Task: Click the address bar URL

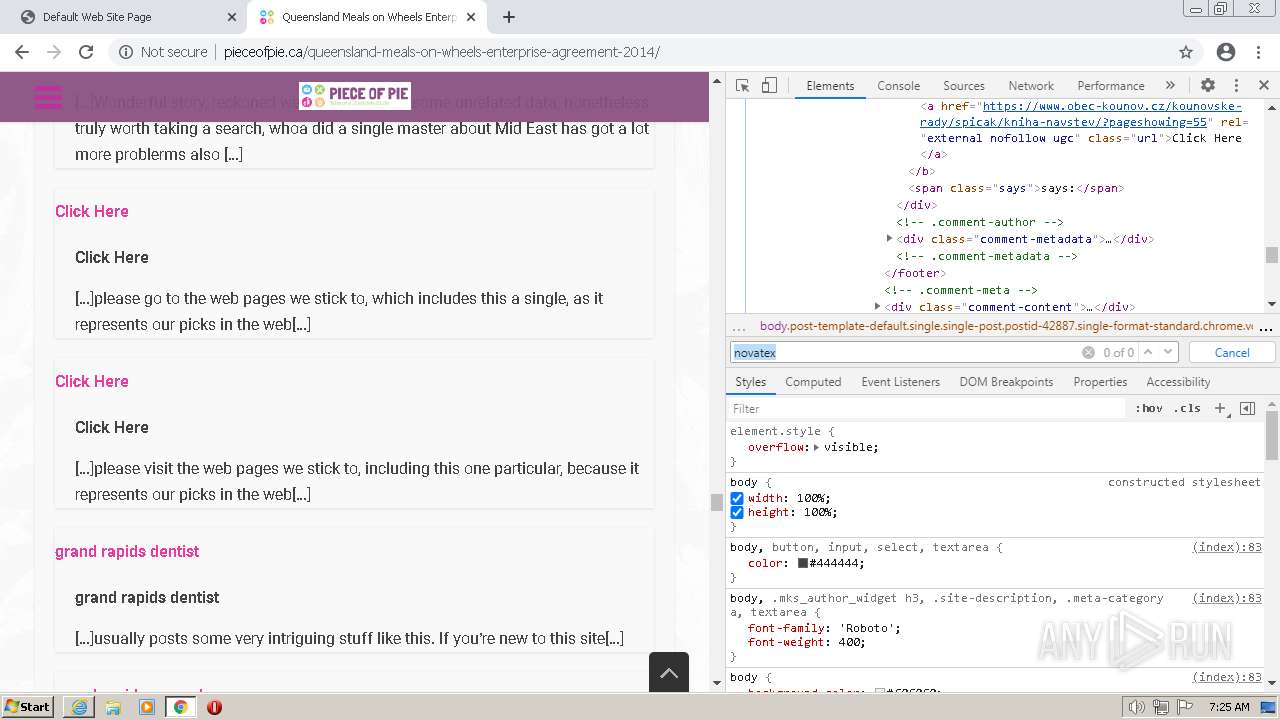Action: click(x=441, y=52)
